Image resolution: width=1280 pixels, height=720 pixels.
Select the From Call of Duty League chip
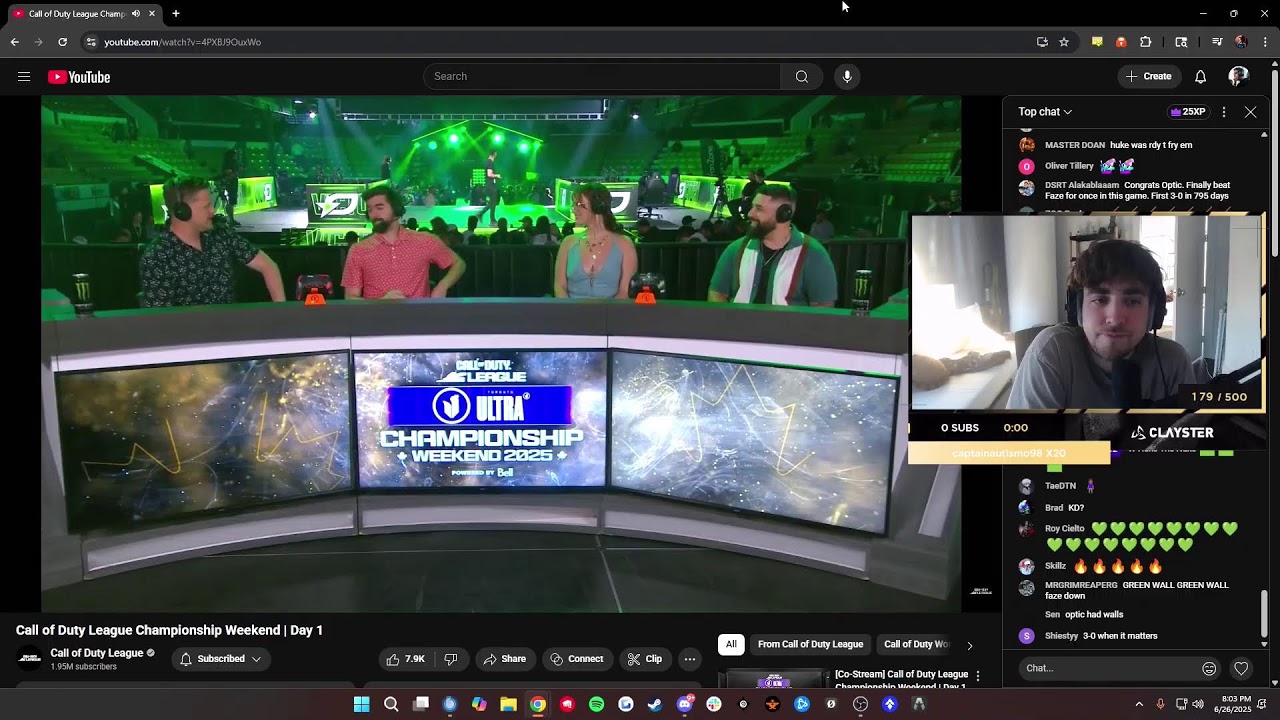810,645
